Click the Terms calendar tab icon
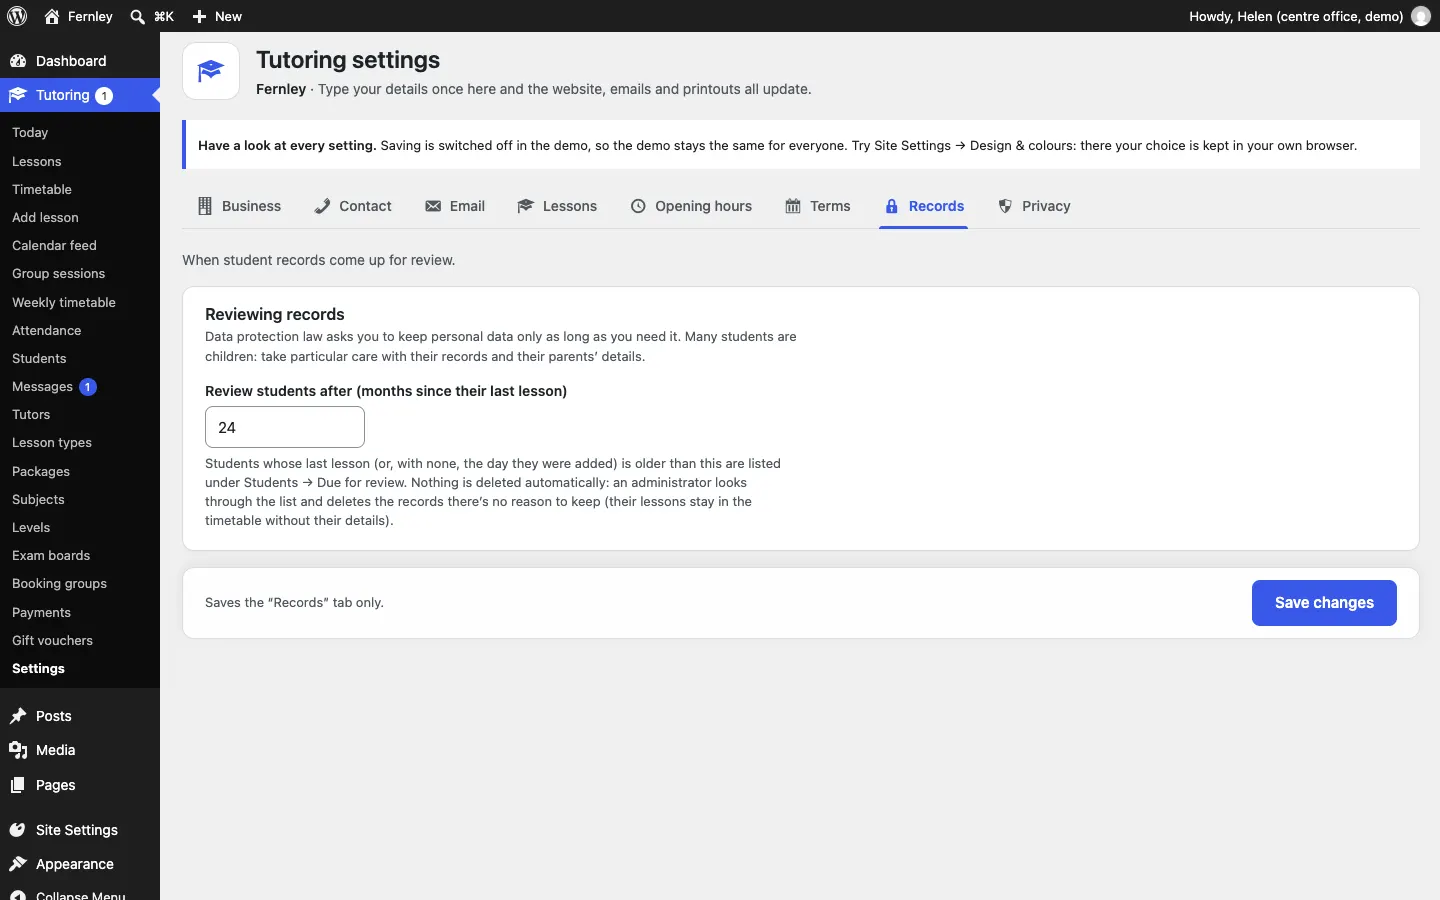The height and width of the screenshot is (900, 1440). 793,206
